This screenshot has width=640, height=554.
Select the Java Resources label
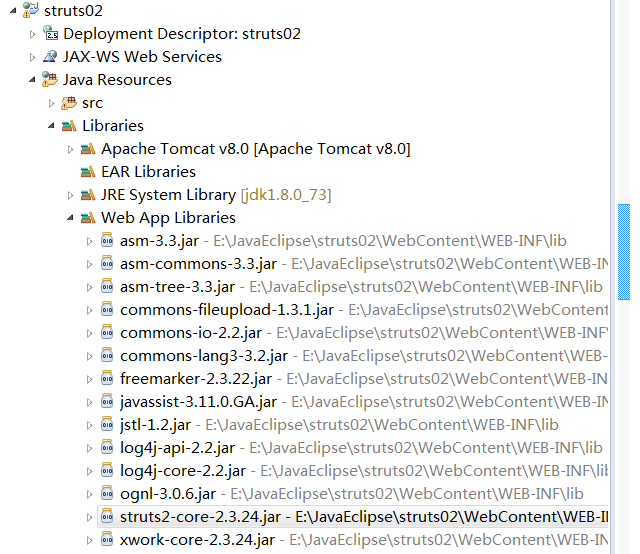click(117, 80)
